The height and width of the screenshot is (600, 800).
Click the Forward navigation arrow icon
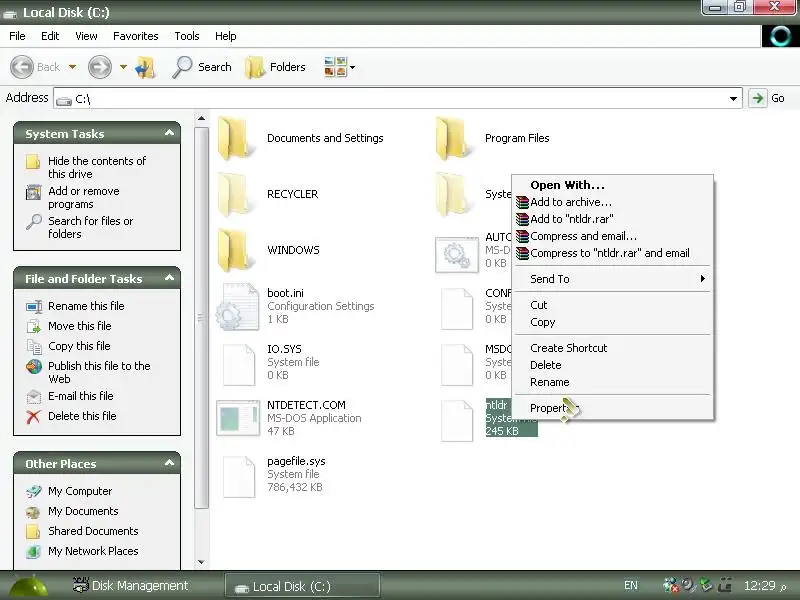click(x=99, y=67)
